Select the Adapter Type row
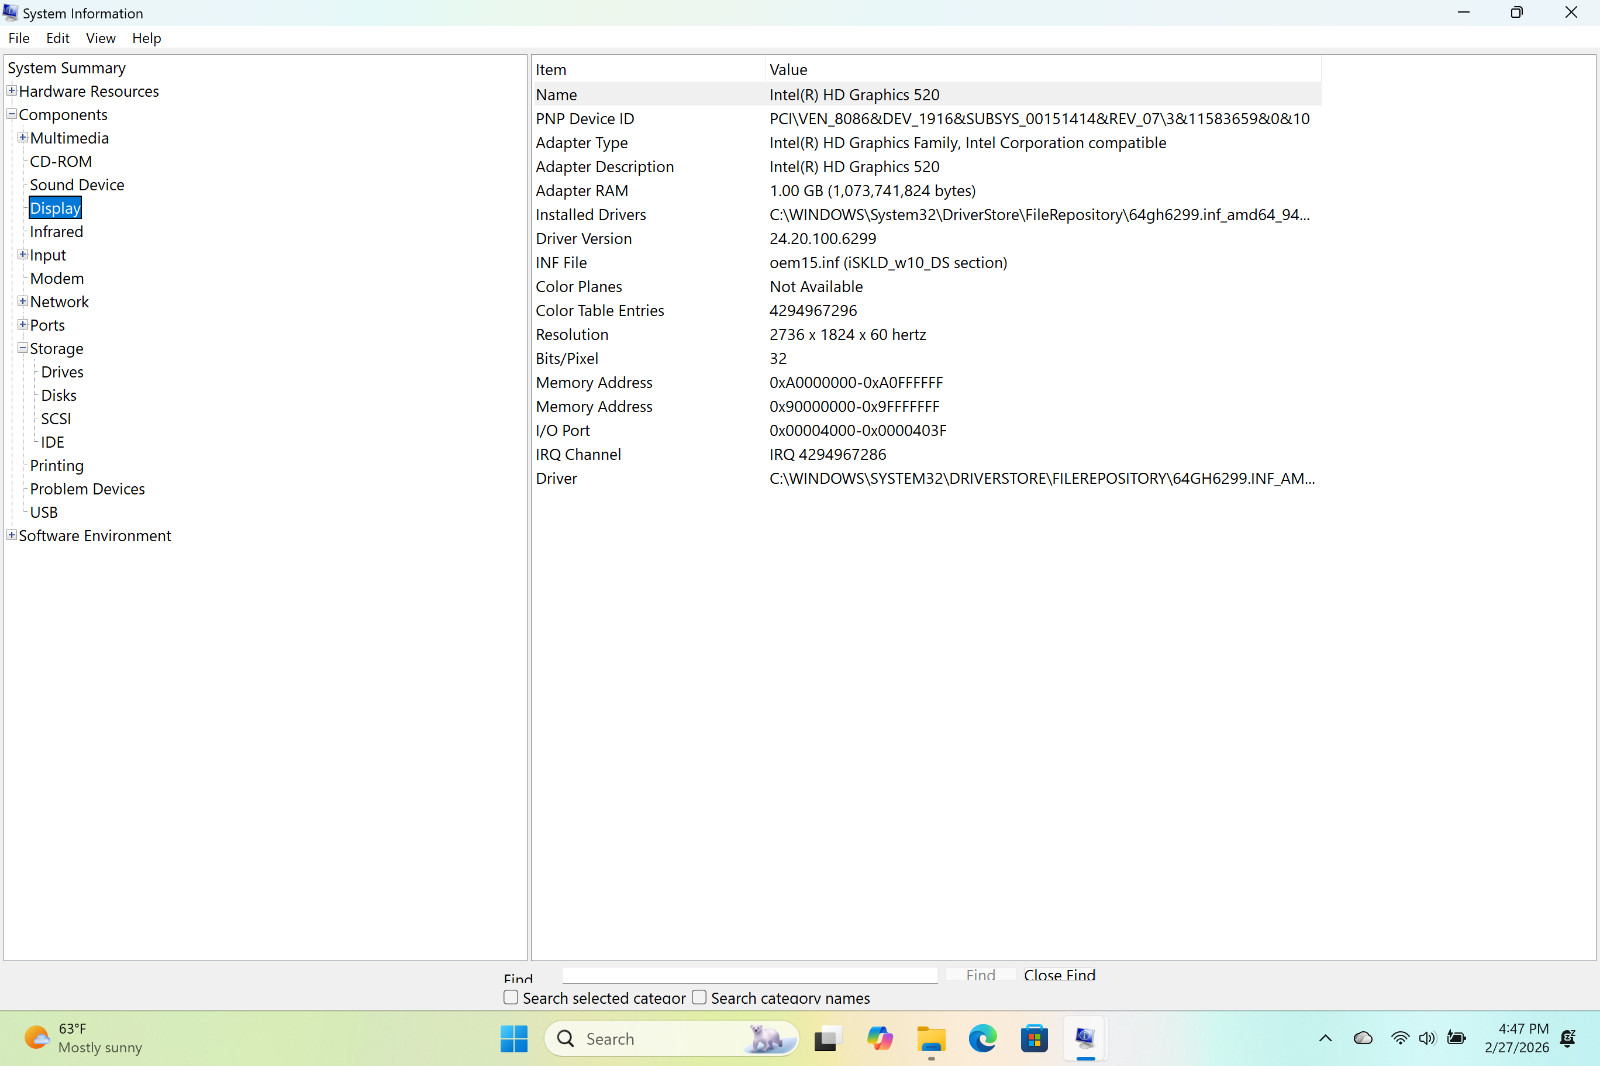The image size is (1600, 1066). 927,143
